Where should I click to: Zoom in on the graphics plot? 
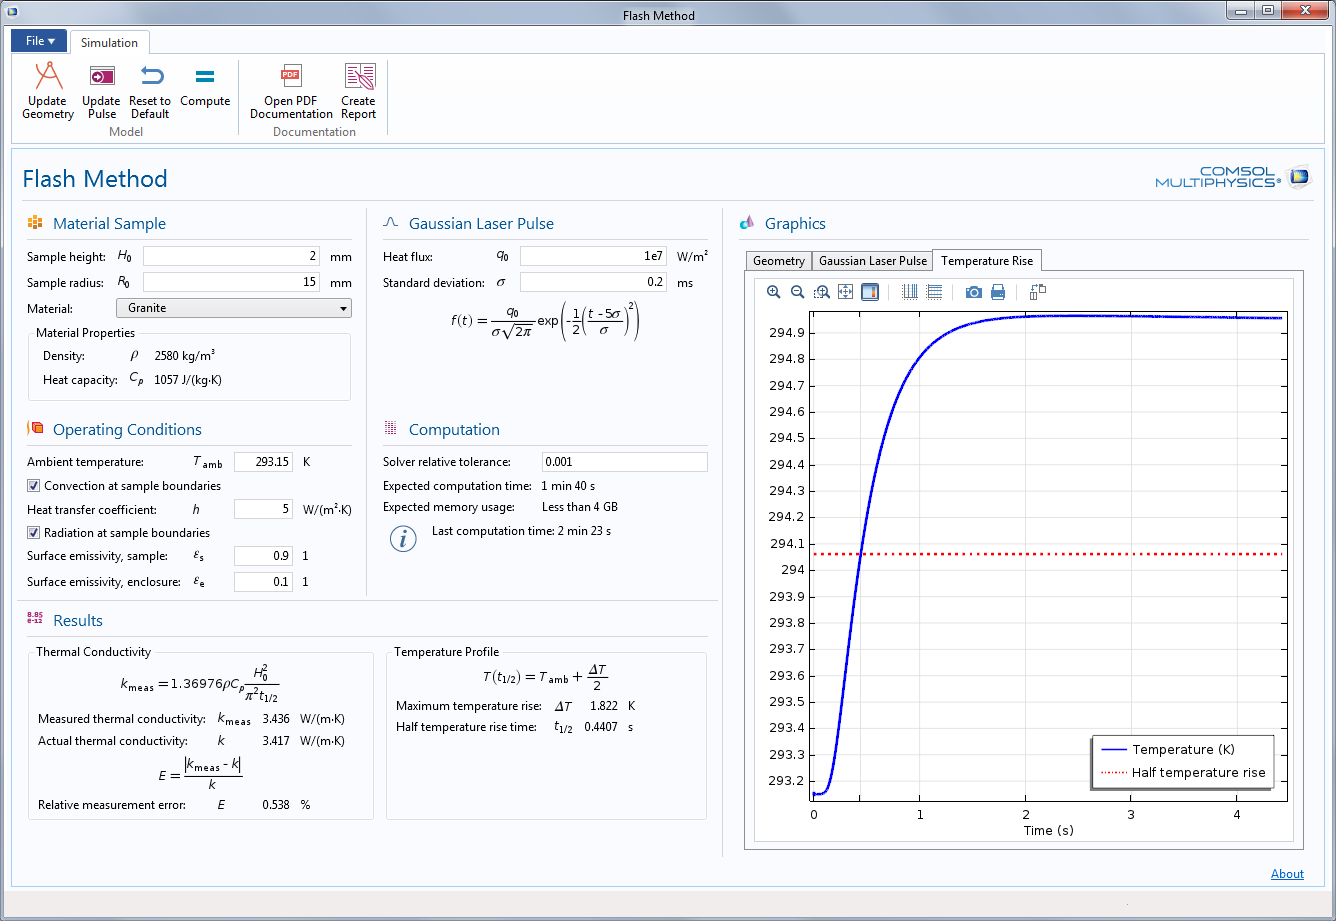pyautogui.click(x=773, y=292)
